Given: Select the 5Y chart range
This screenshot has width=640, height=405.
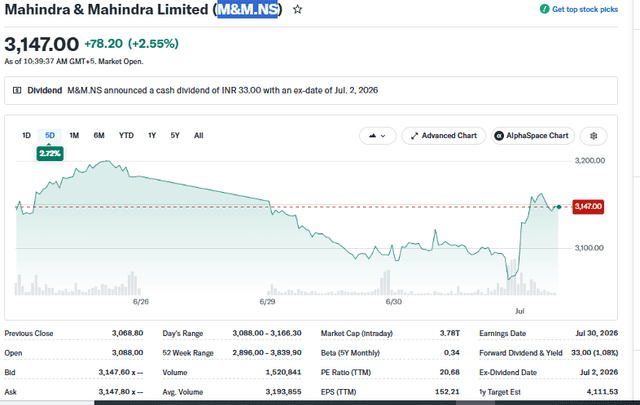Looking at the screenshot, I should [175, 136].
